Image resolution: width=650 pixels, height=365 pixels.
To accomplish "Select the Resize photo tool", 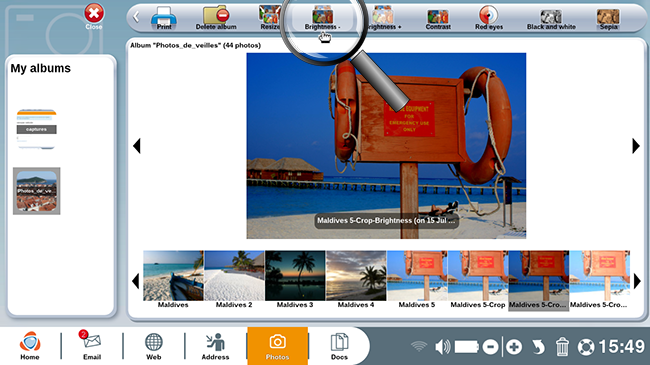I will click(x=270, y=18).
